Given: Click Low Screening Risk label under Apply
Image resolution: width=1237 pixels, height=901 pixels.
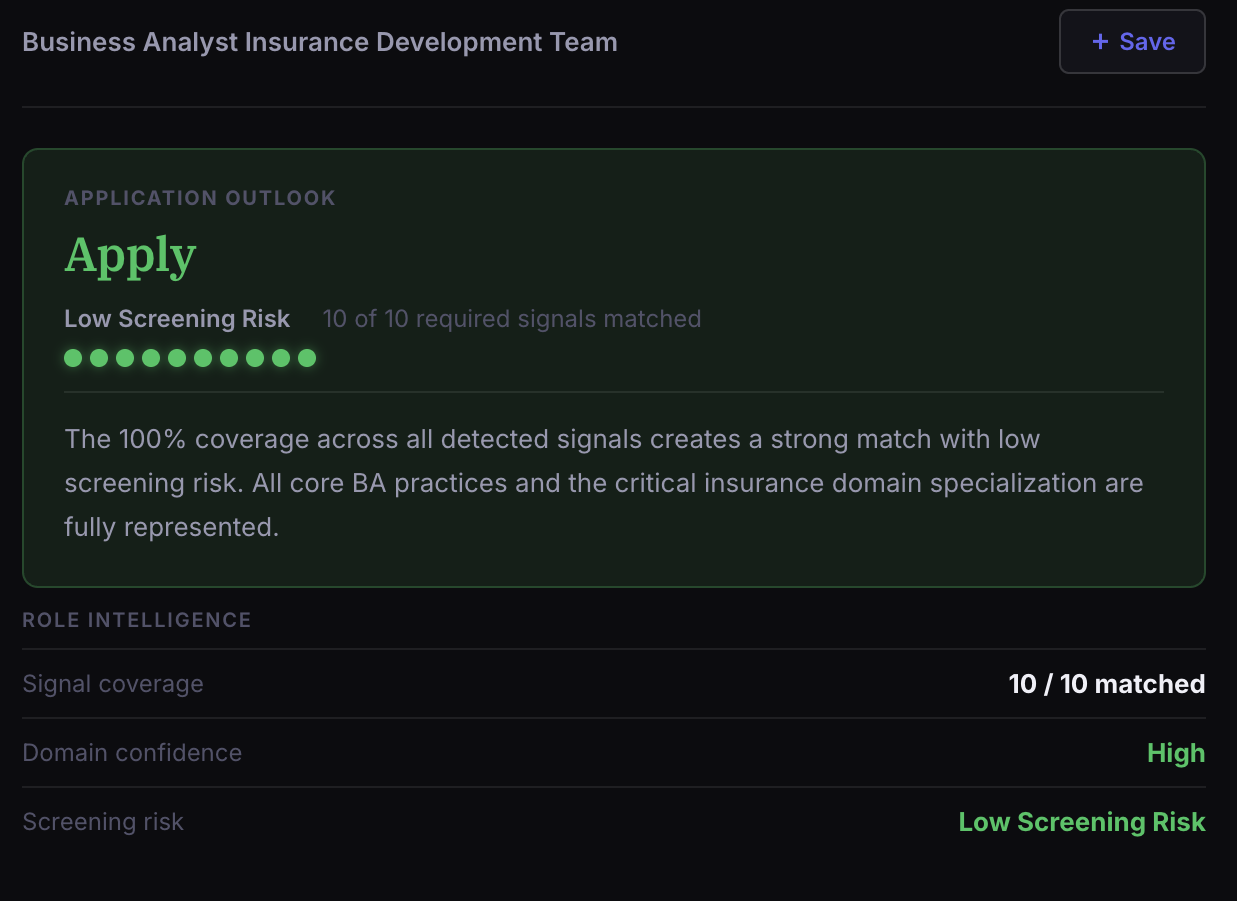Looking at the screenshot, I should pyautogui.click(x=177, y=319).
